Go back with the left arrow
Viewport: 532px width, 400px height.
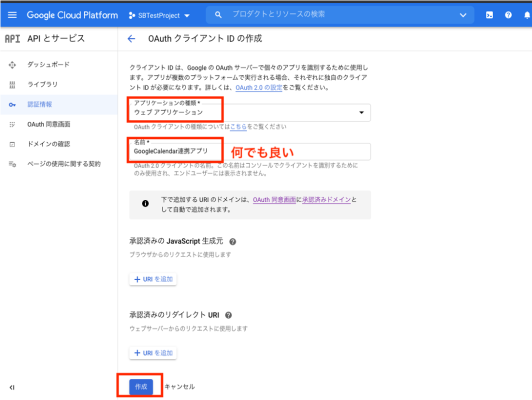pos(131,39)
